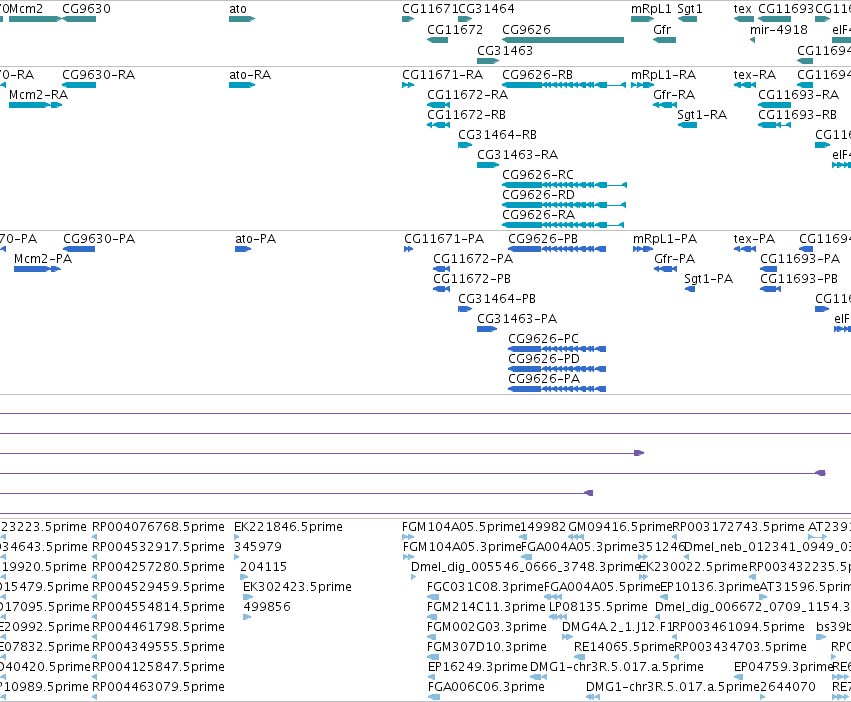Click the Mcm2 gene label
Image resolution: width=851 pixels, height=702 pixels.
pos(26,9)
